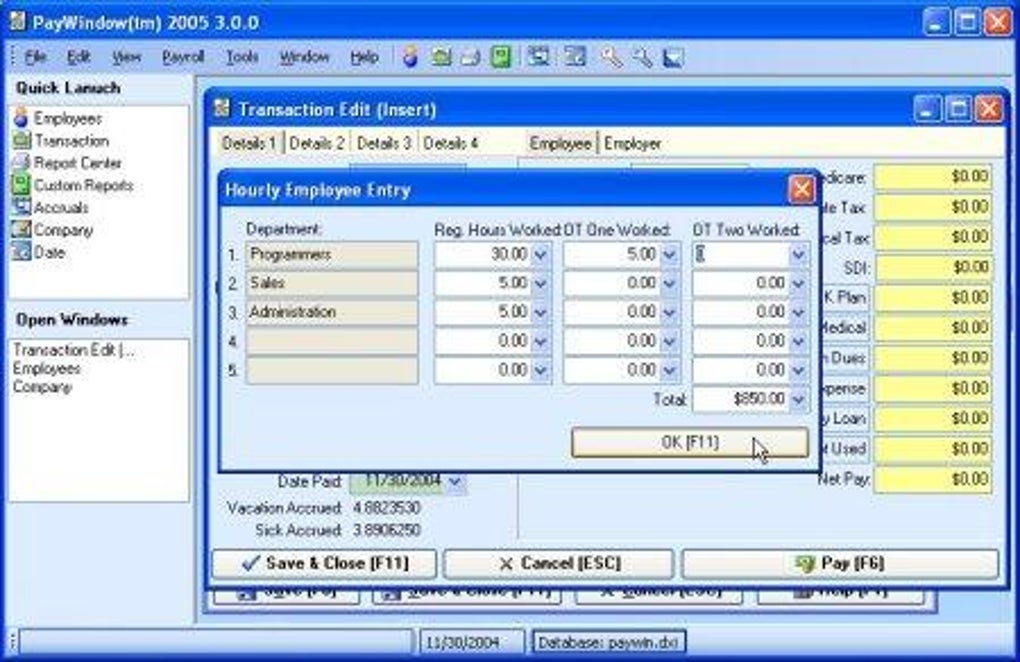The width and height of the screenshot is (1020, 662).
Task: Click the Cancel [ESC] button
Action: click(558, 563)
